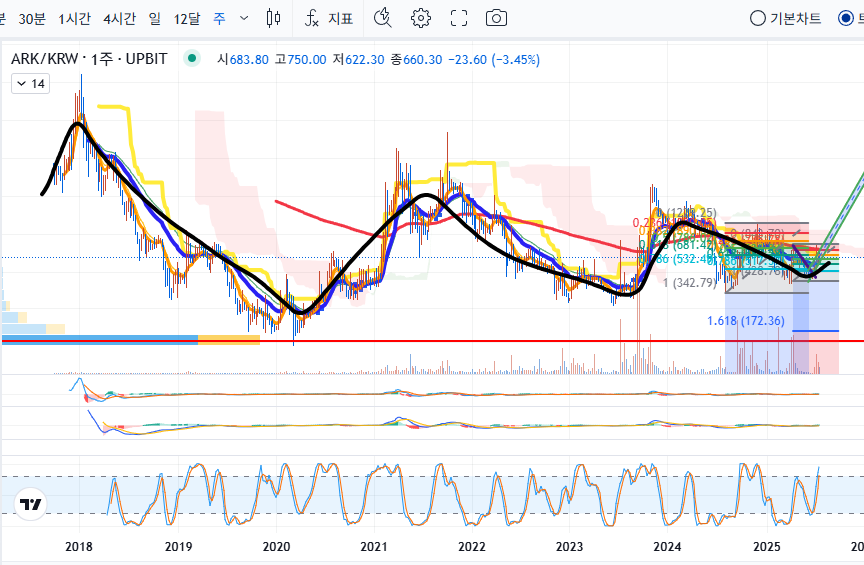Click the 2025 time axis label

click(766, 547)
